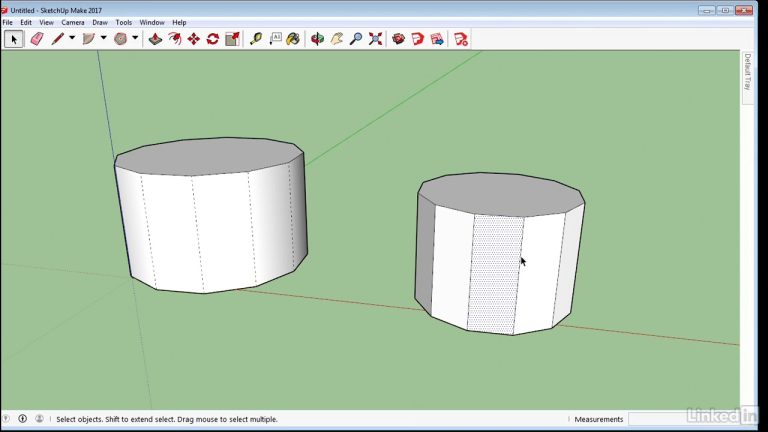Select the Pan hand tool

pyautogui.click(x=337, y=39)
